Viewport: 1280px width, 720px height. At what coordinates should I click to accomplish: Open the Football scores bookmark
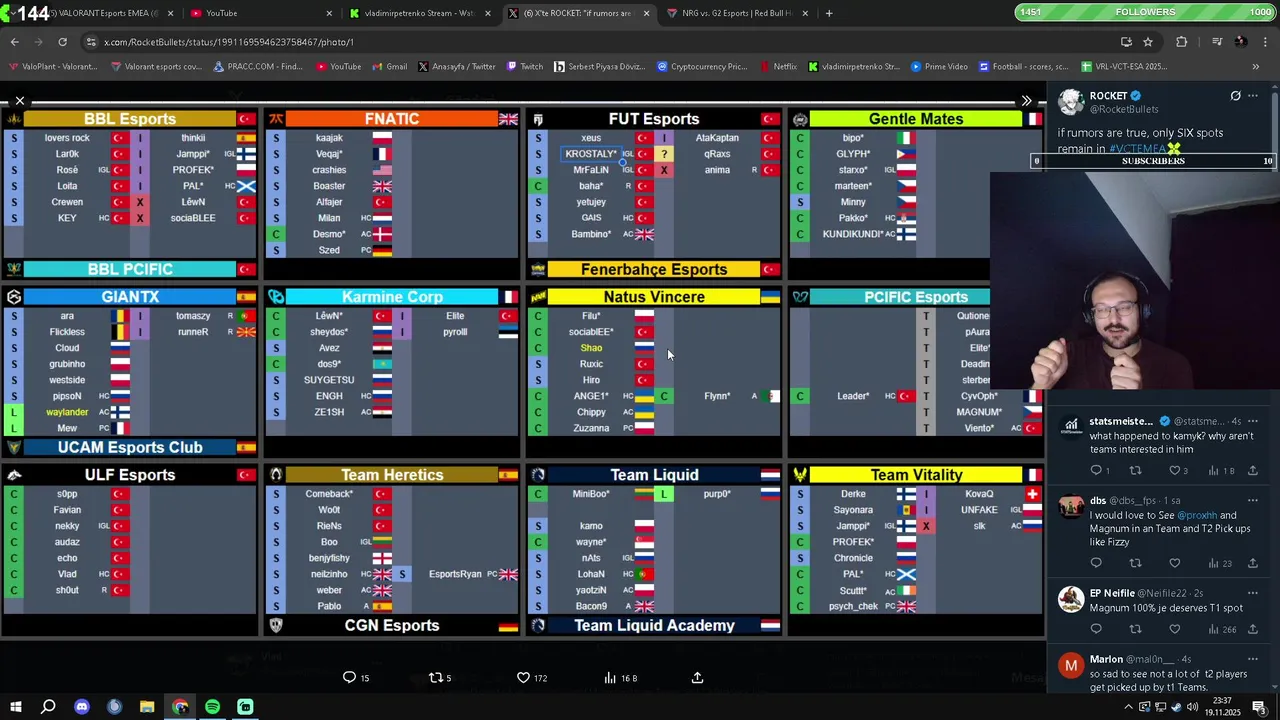[x=1023, y=67]
